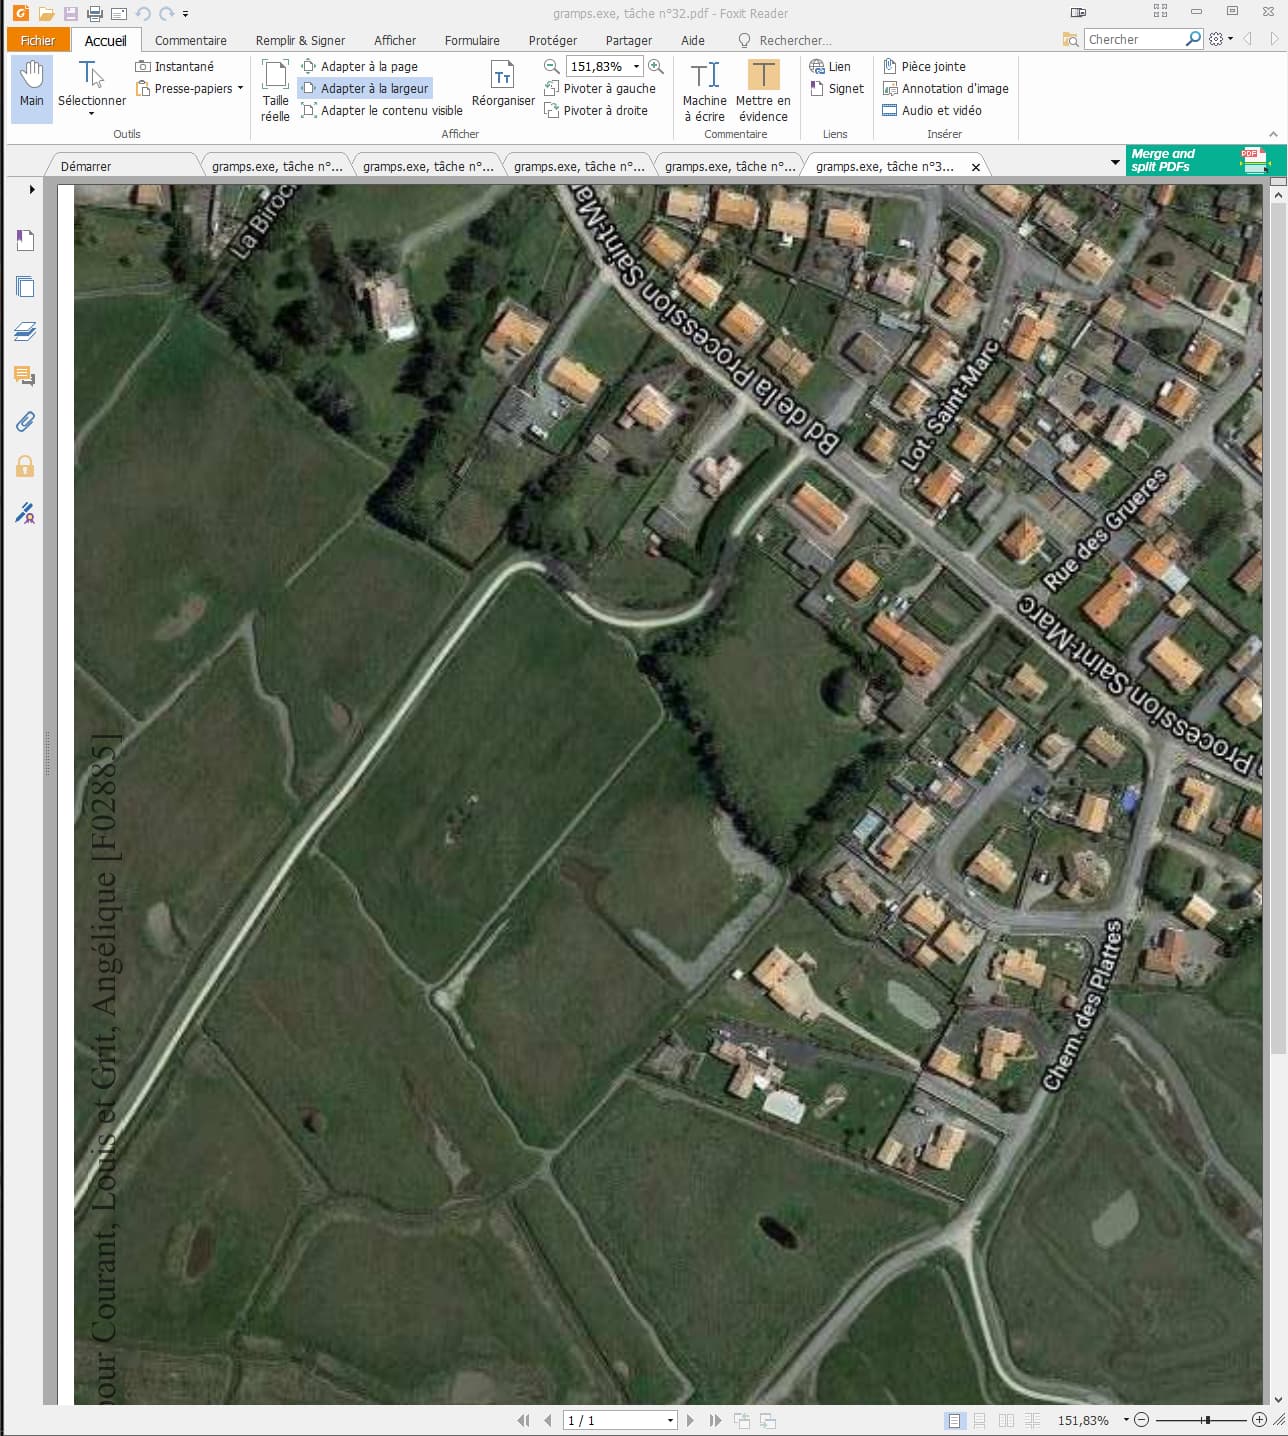This screenshot has height=1436, width=1288.
Task: Add a bookmark with Signet
Action: coord(837,88)
